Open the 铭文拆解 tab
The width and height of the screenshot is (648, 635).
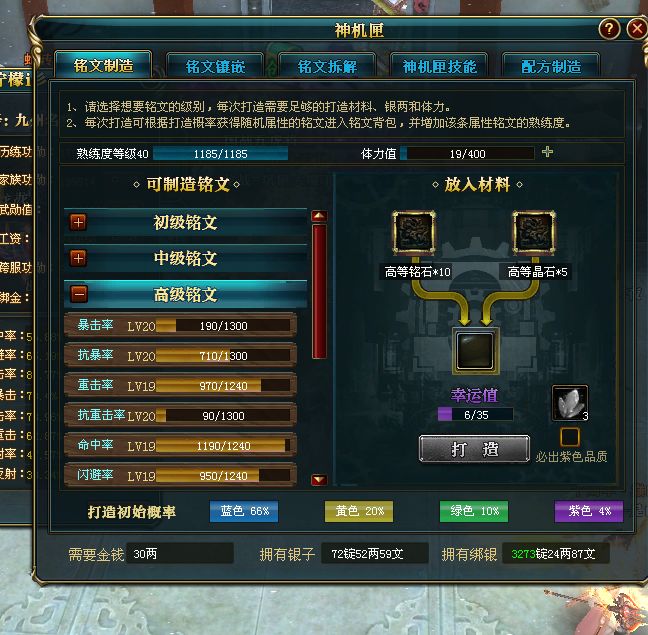click(x=327, y=66)
